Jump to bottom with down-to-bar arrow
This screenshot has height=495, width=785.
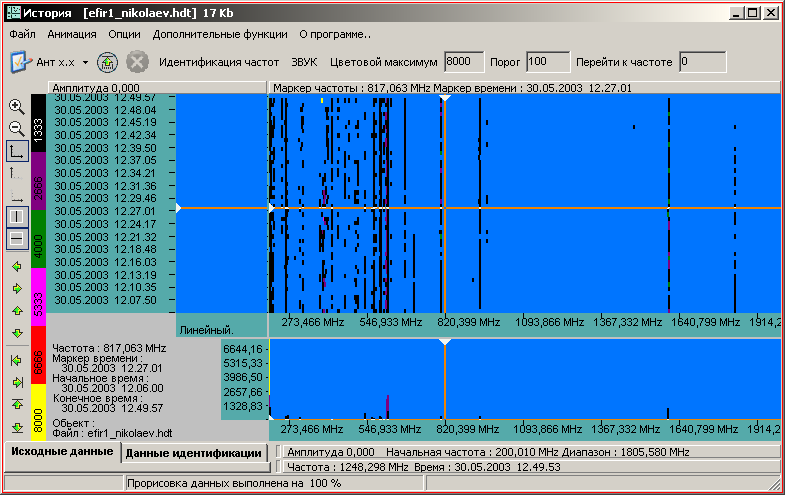pyautogui.click(x=17, y=427)
